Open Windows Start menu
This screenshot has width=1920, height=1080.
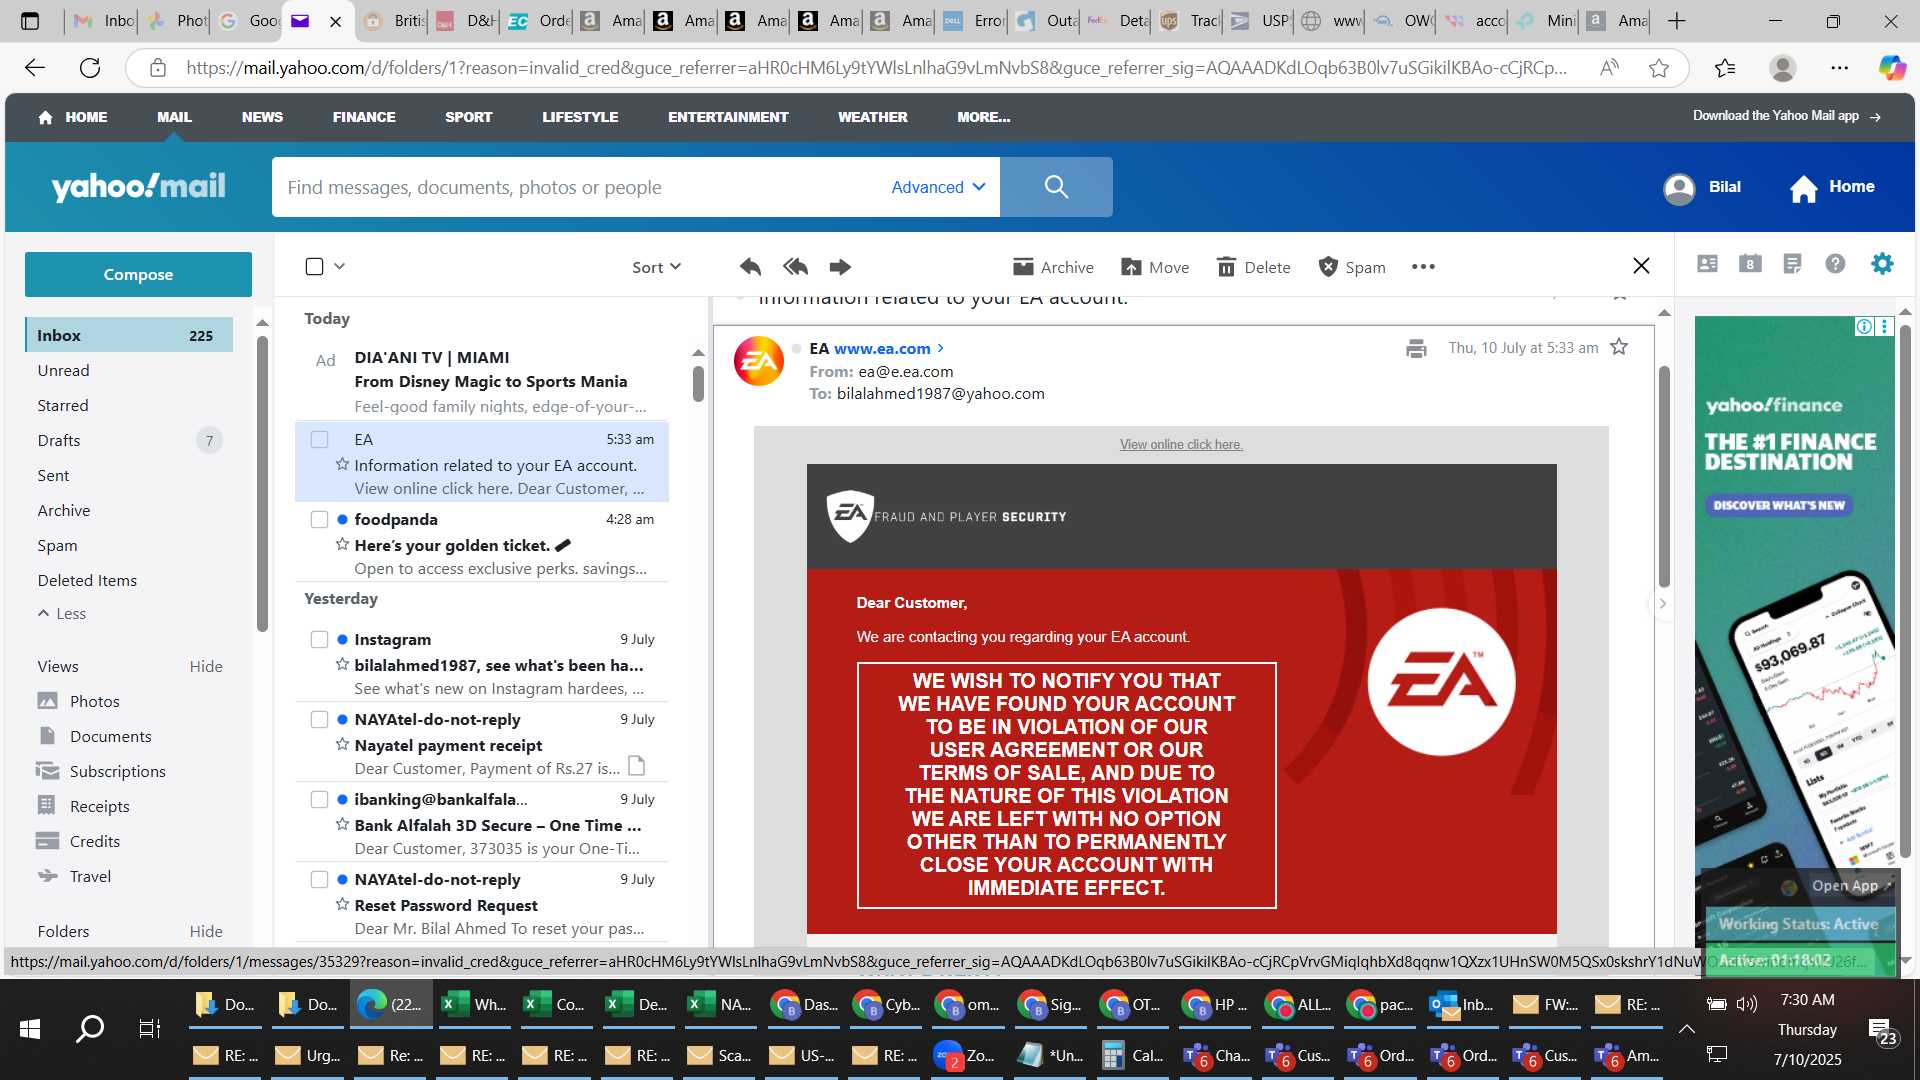(x=30, y=1029)
